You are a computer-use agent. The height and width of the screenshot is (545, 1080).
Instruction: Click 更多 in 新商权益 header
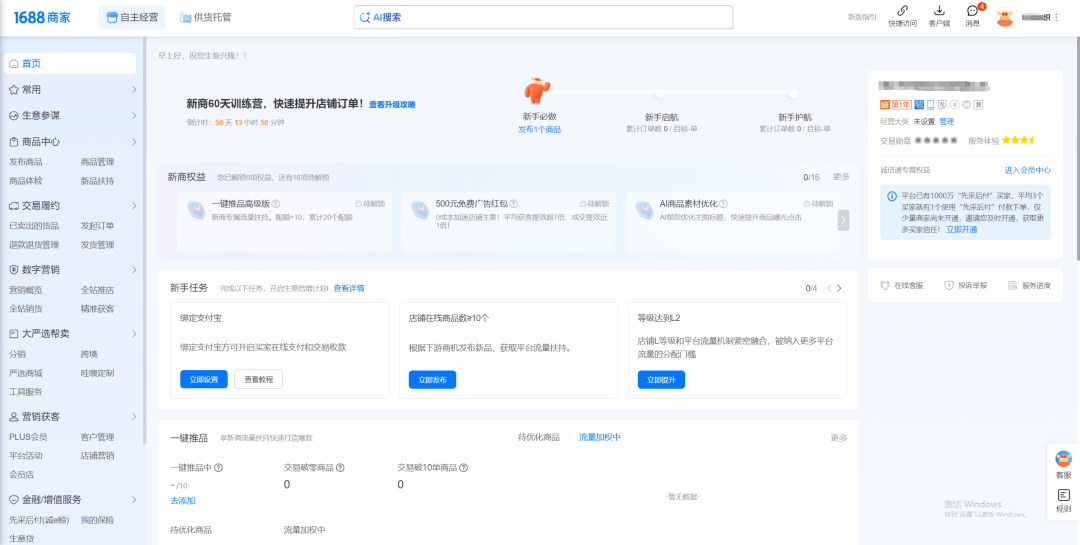coord(841,177)
